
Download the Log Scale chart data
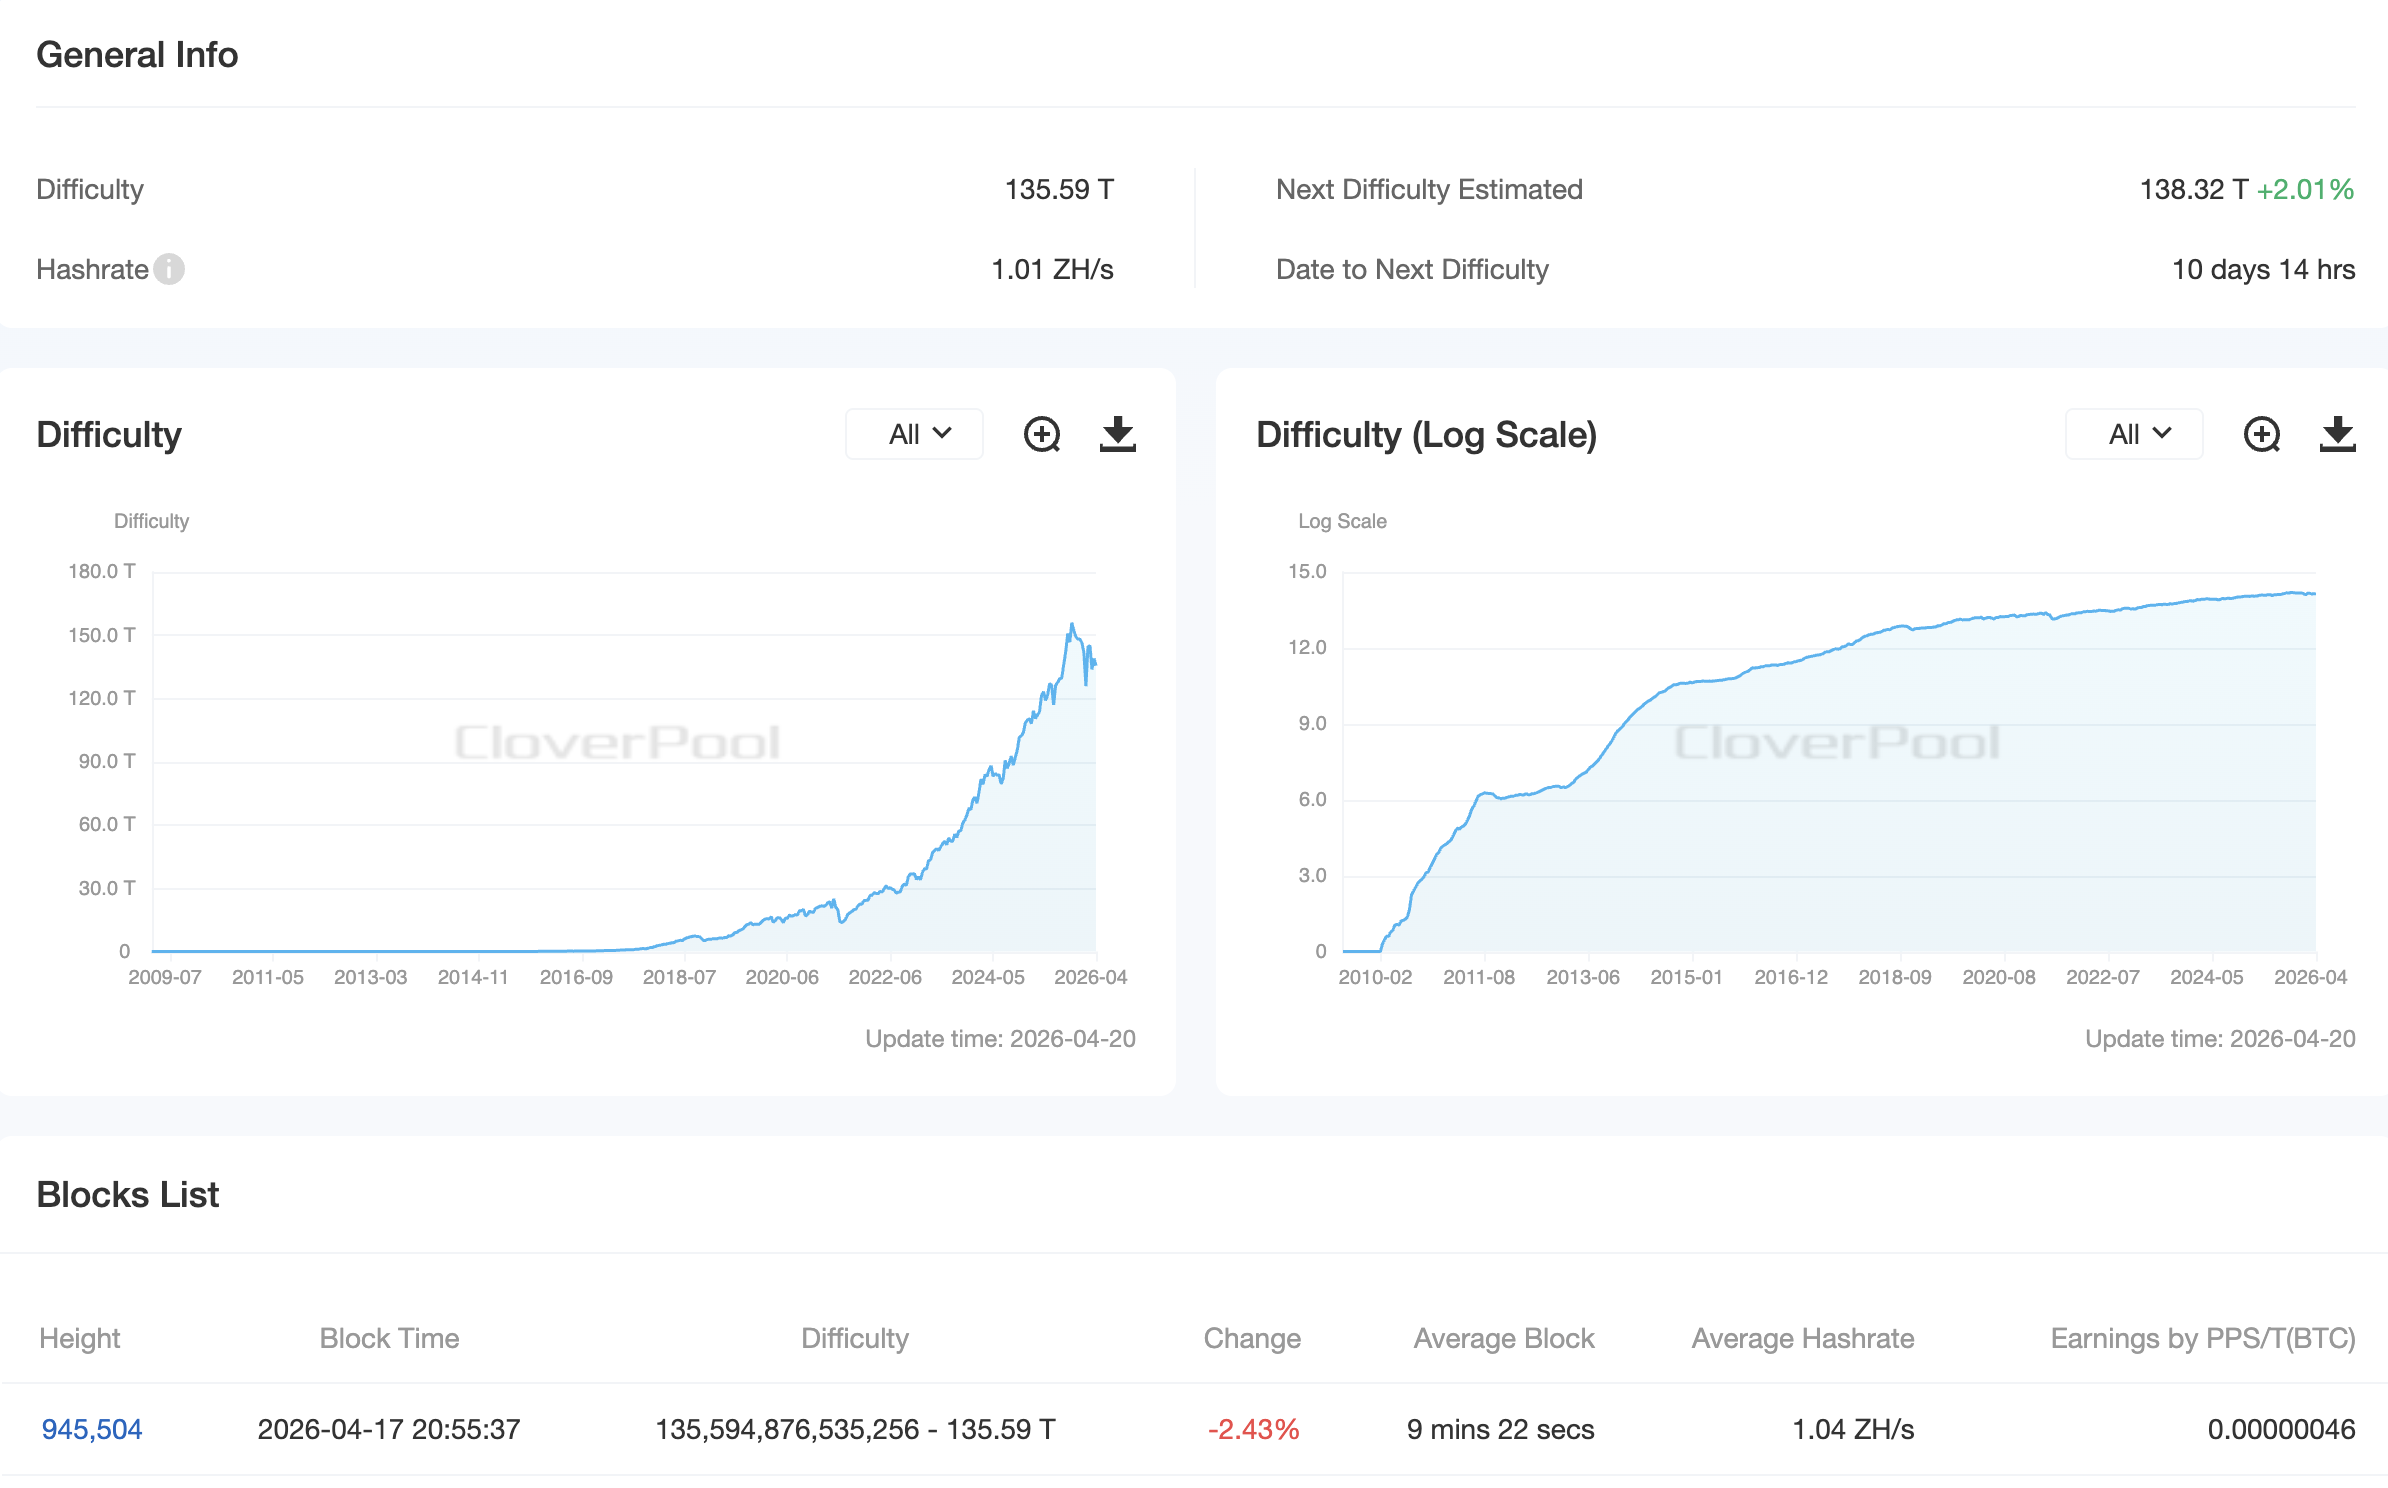[2337, 434]
